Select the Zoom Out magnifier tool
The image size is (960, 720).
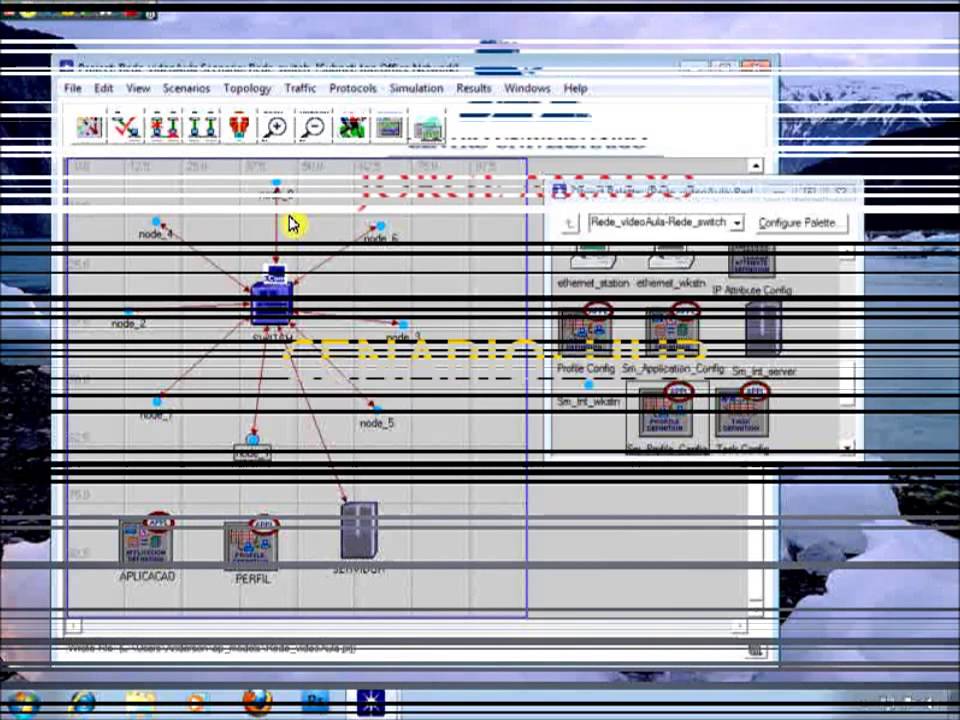(313, 127)
